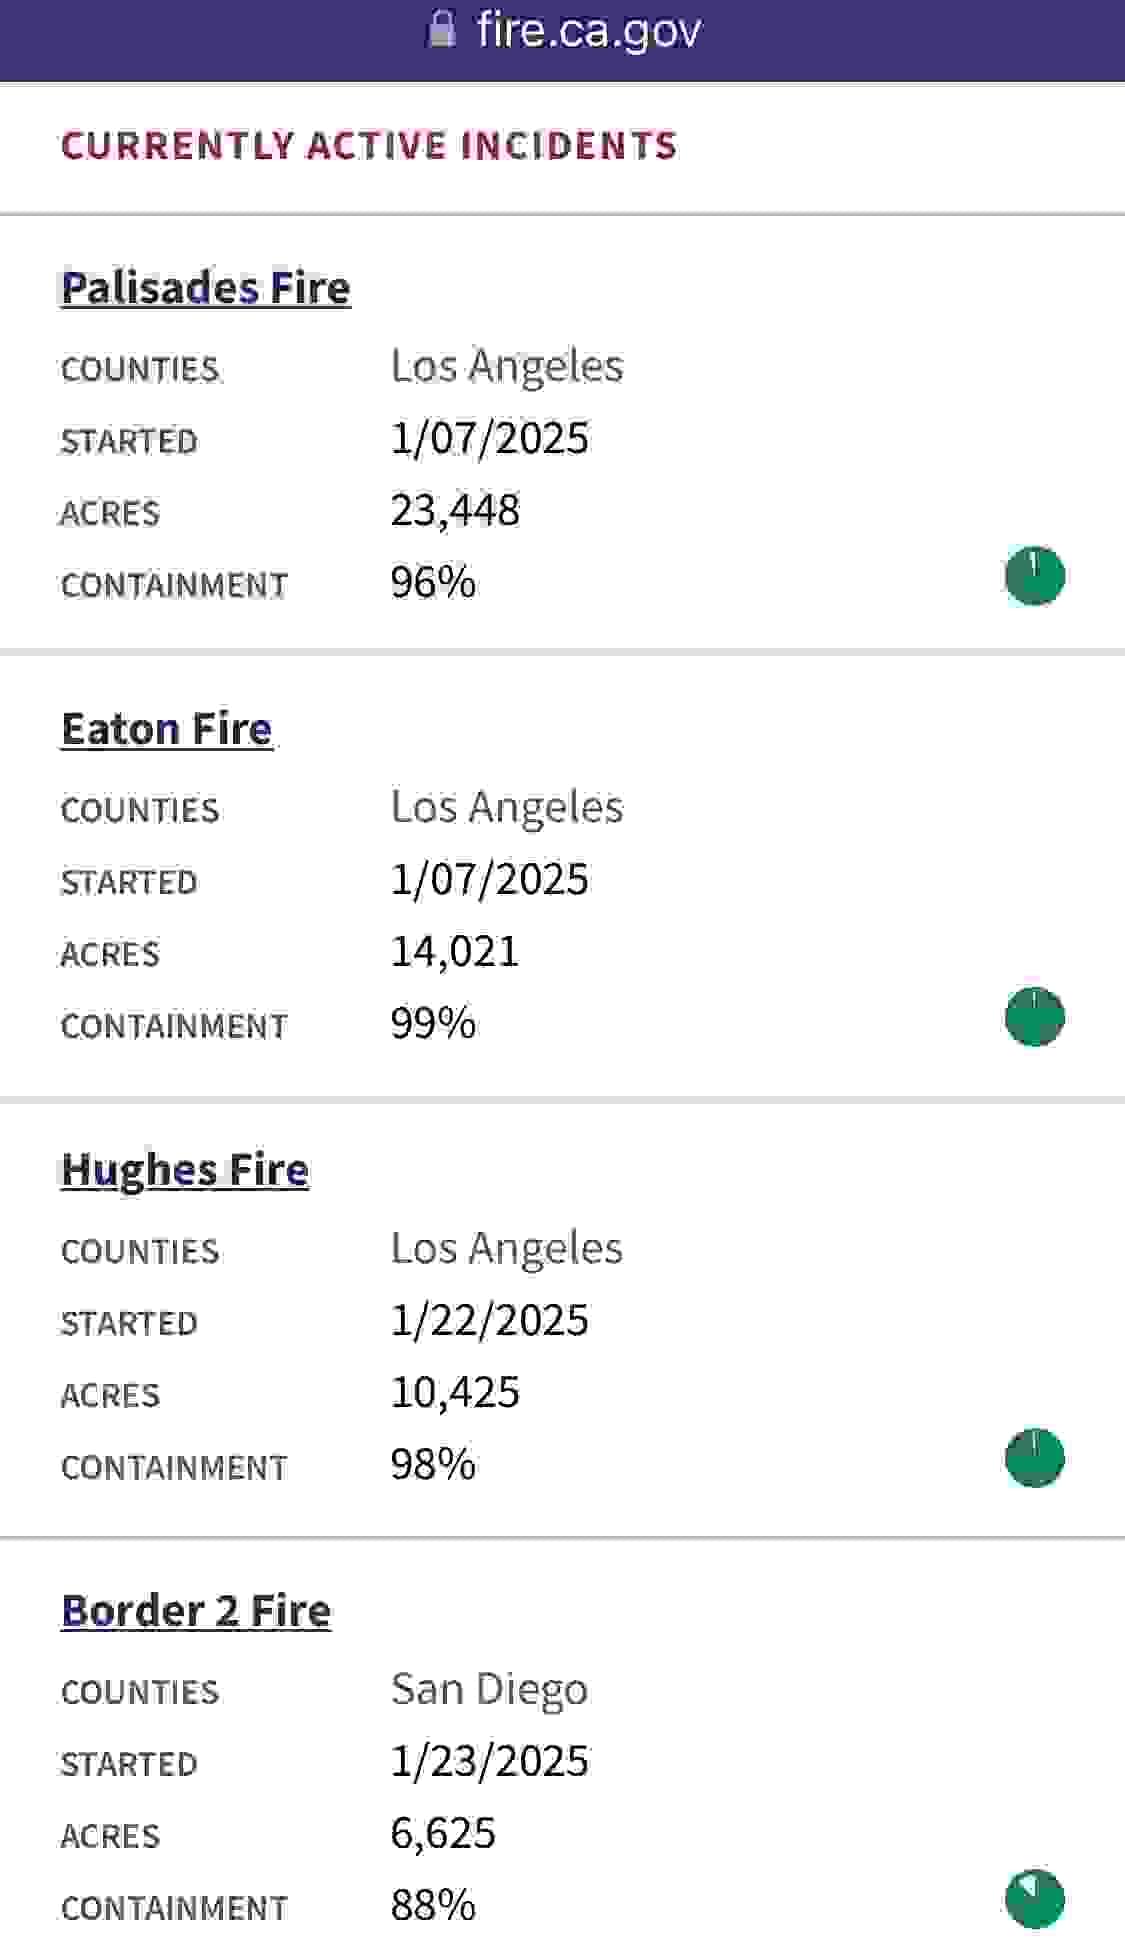
Task: Tap the fire.ca.gov address bar URL
Action: [x=589, y=30]
